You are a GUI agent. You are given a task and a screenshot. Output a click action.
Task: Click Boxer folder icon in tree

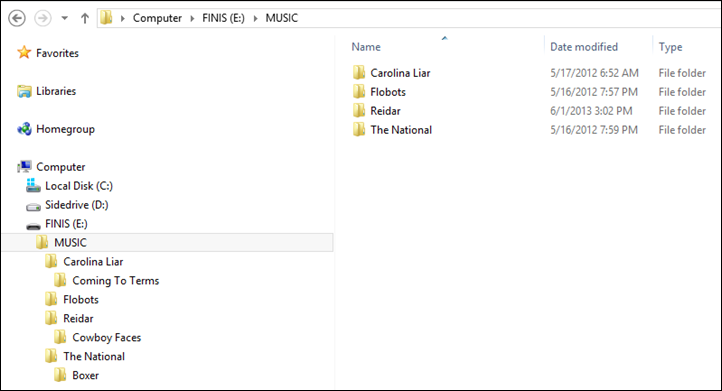pos(60,374)
